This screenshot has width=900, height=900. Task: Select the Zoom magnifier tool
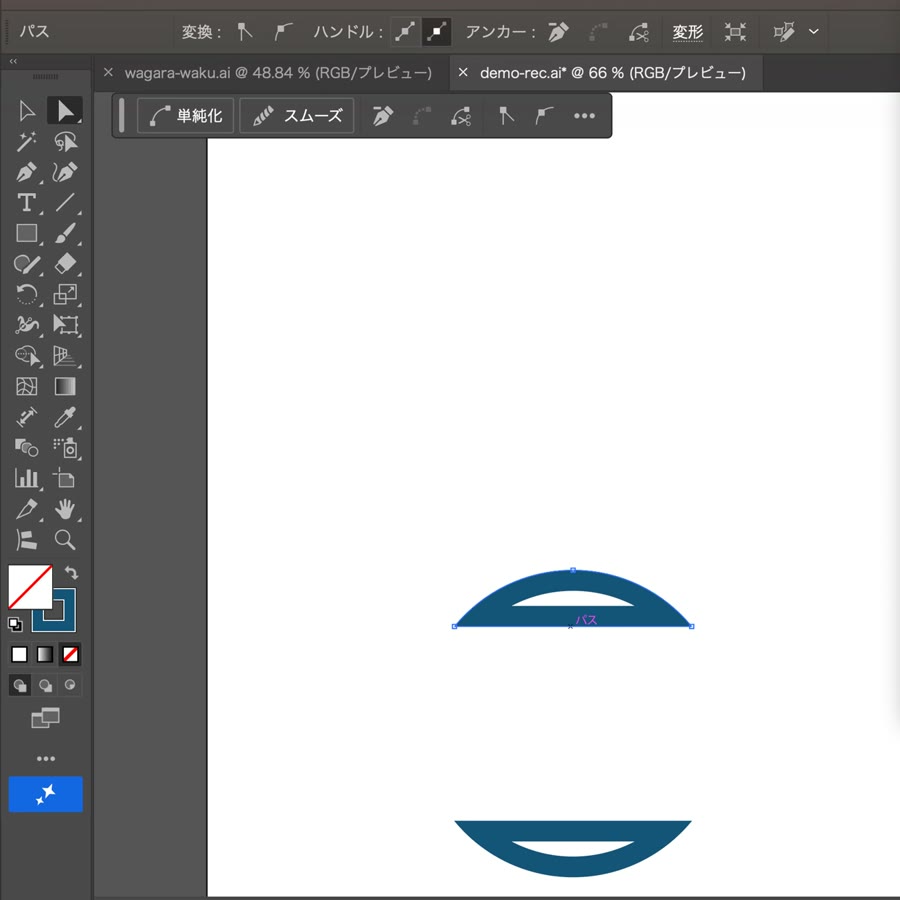click(65, 540)
